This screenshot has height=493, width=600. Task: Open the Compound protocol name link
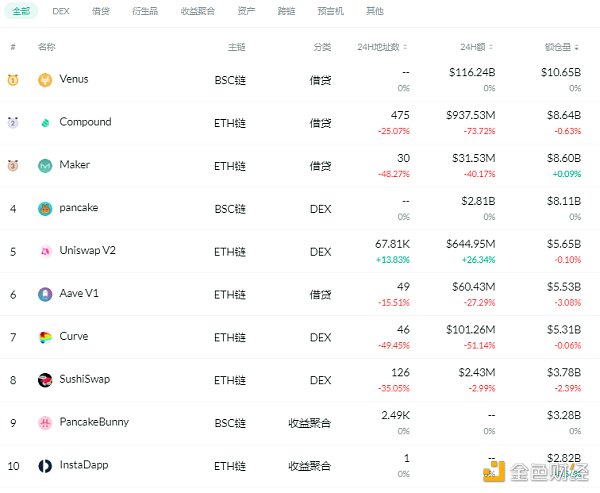point(85,123)
